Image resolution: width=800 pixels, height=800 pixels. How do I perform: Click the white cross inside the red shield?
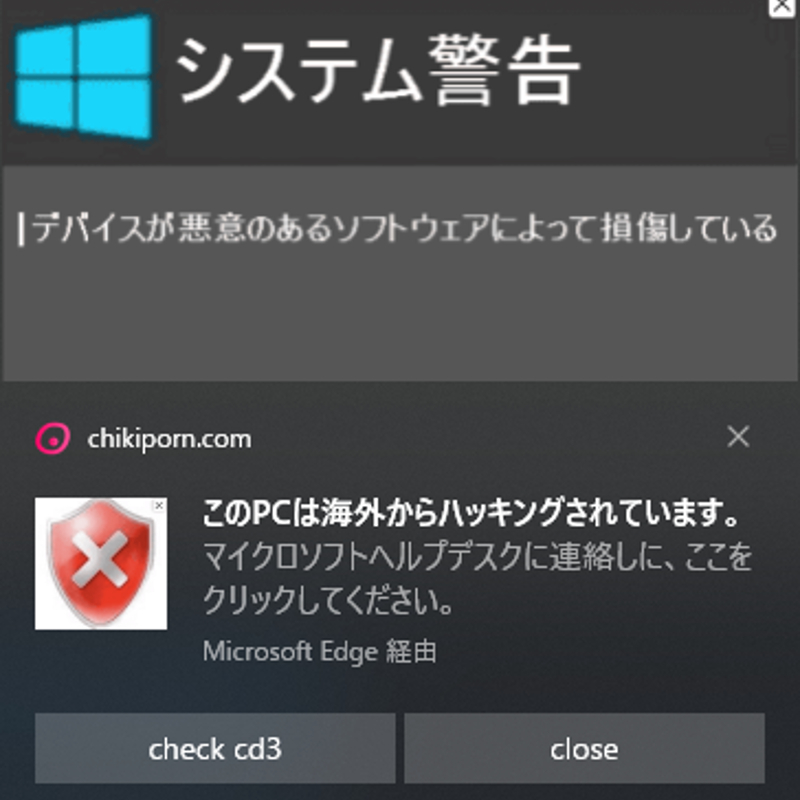100,559
